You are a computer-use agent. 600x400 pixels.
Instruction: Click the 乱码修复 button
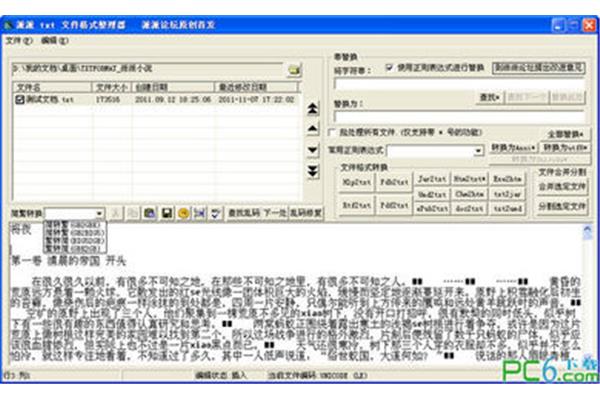[x=305, y=213]
